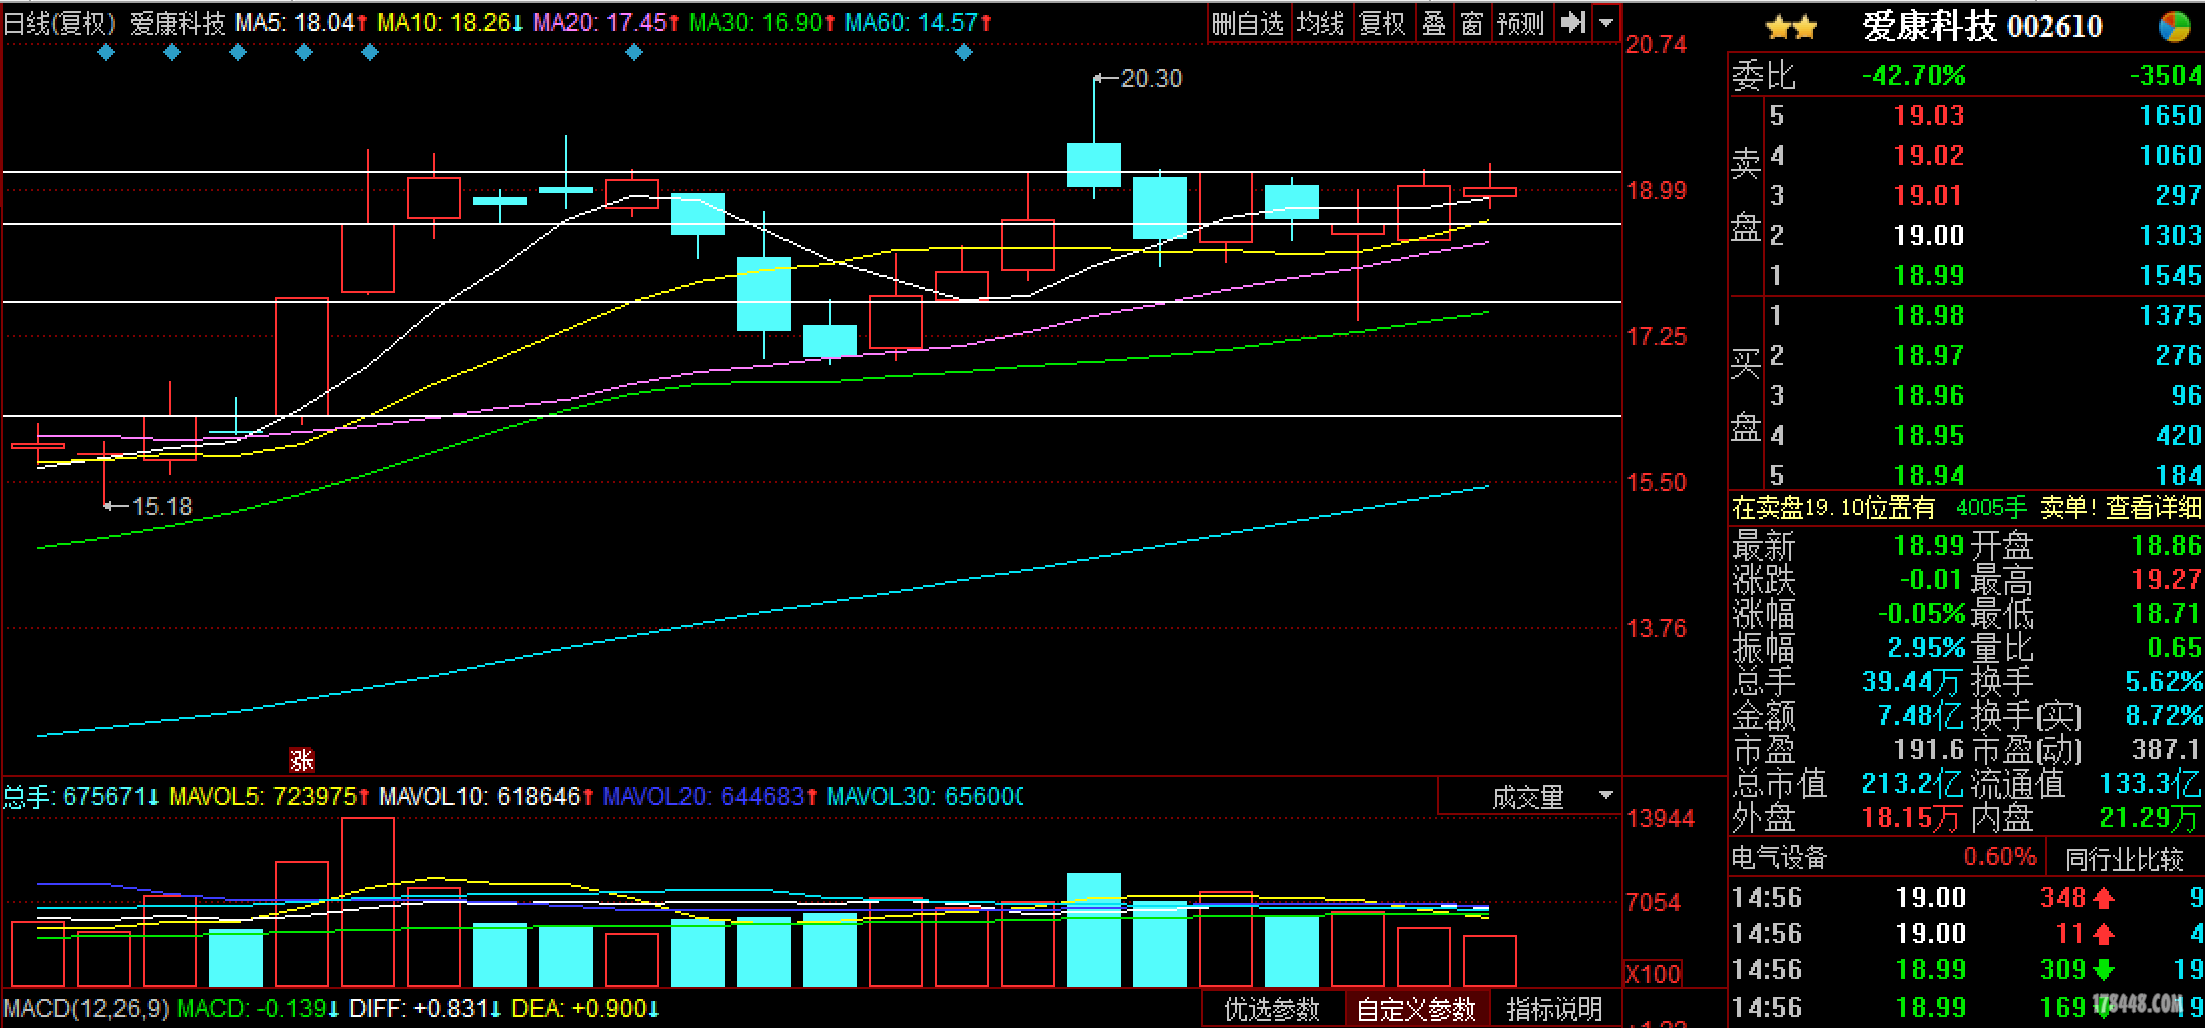Click the MACD(12,26,9) indicator label
2205x1028 pixels.
[86, 1009]
